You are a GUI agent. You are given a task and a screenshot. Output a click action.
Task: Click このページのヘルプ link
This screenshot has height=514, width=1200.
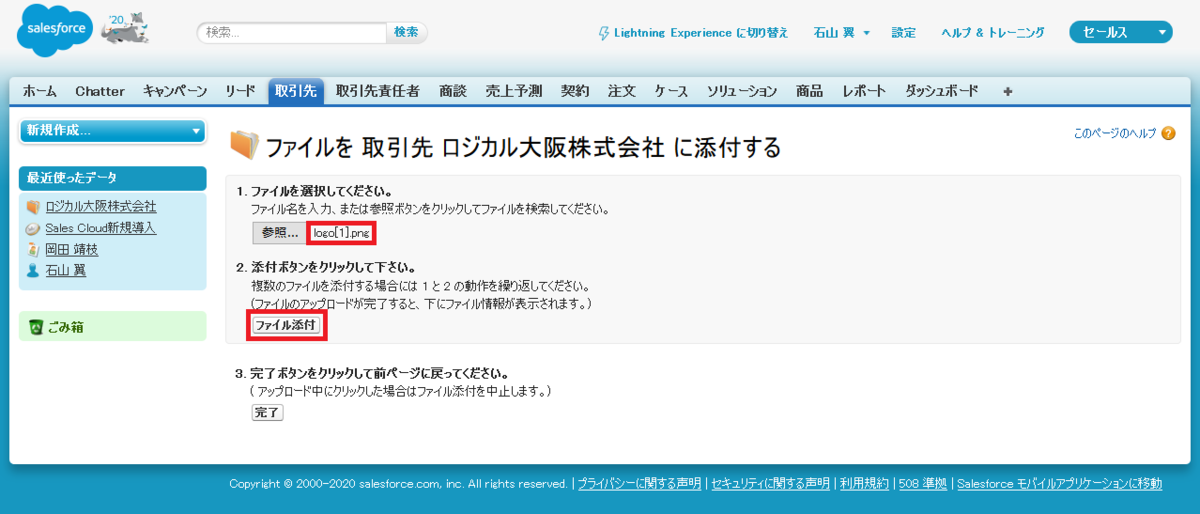pos(1115,133)
